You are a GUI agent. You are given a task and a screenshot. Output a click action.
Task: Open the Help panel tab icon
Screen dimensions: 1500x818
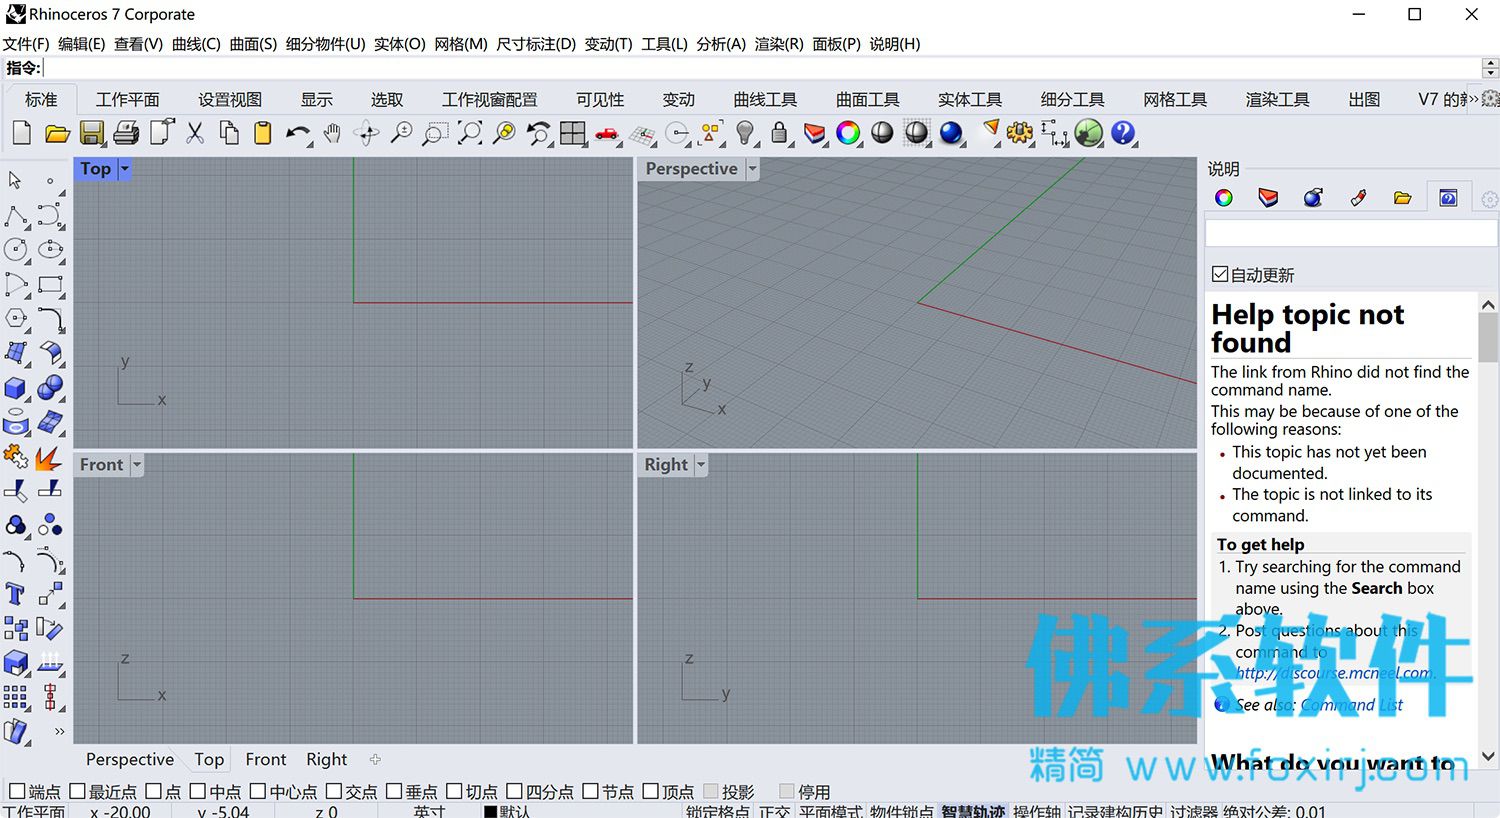1448,198
